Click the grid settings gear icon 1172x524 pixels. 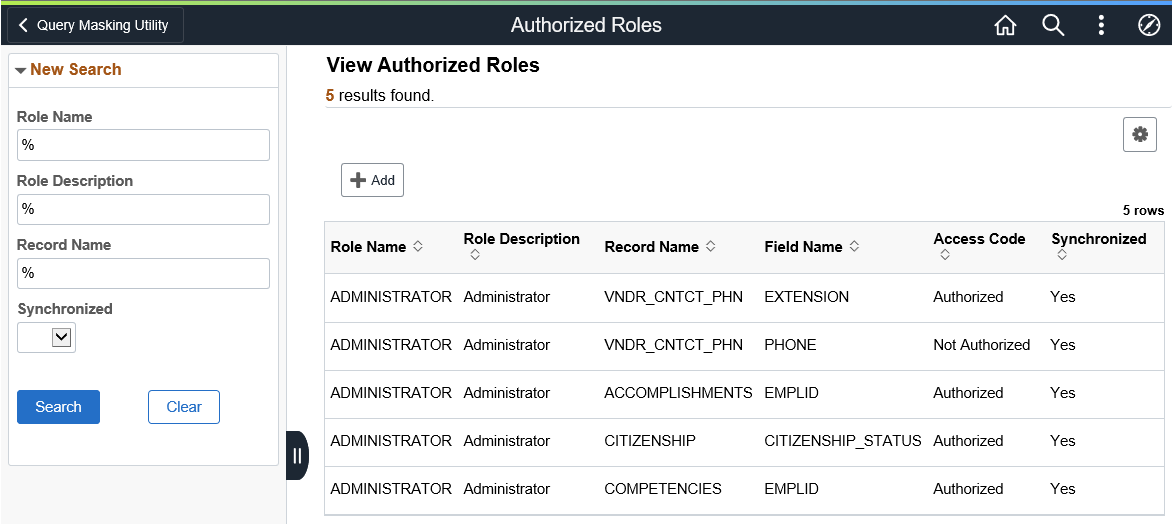pyautogui.click(x=1140, y=135)
